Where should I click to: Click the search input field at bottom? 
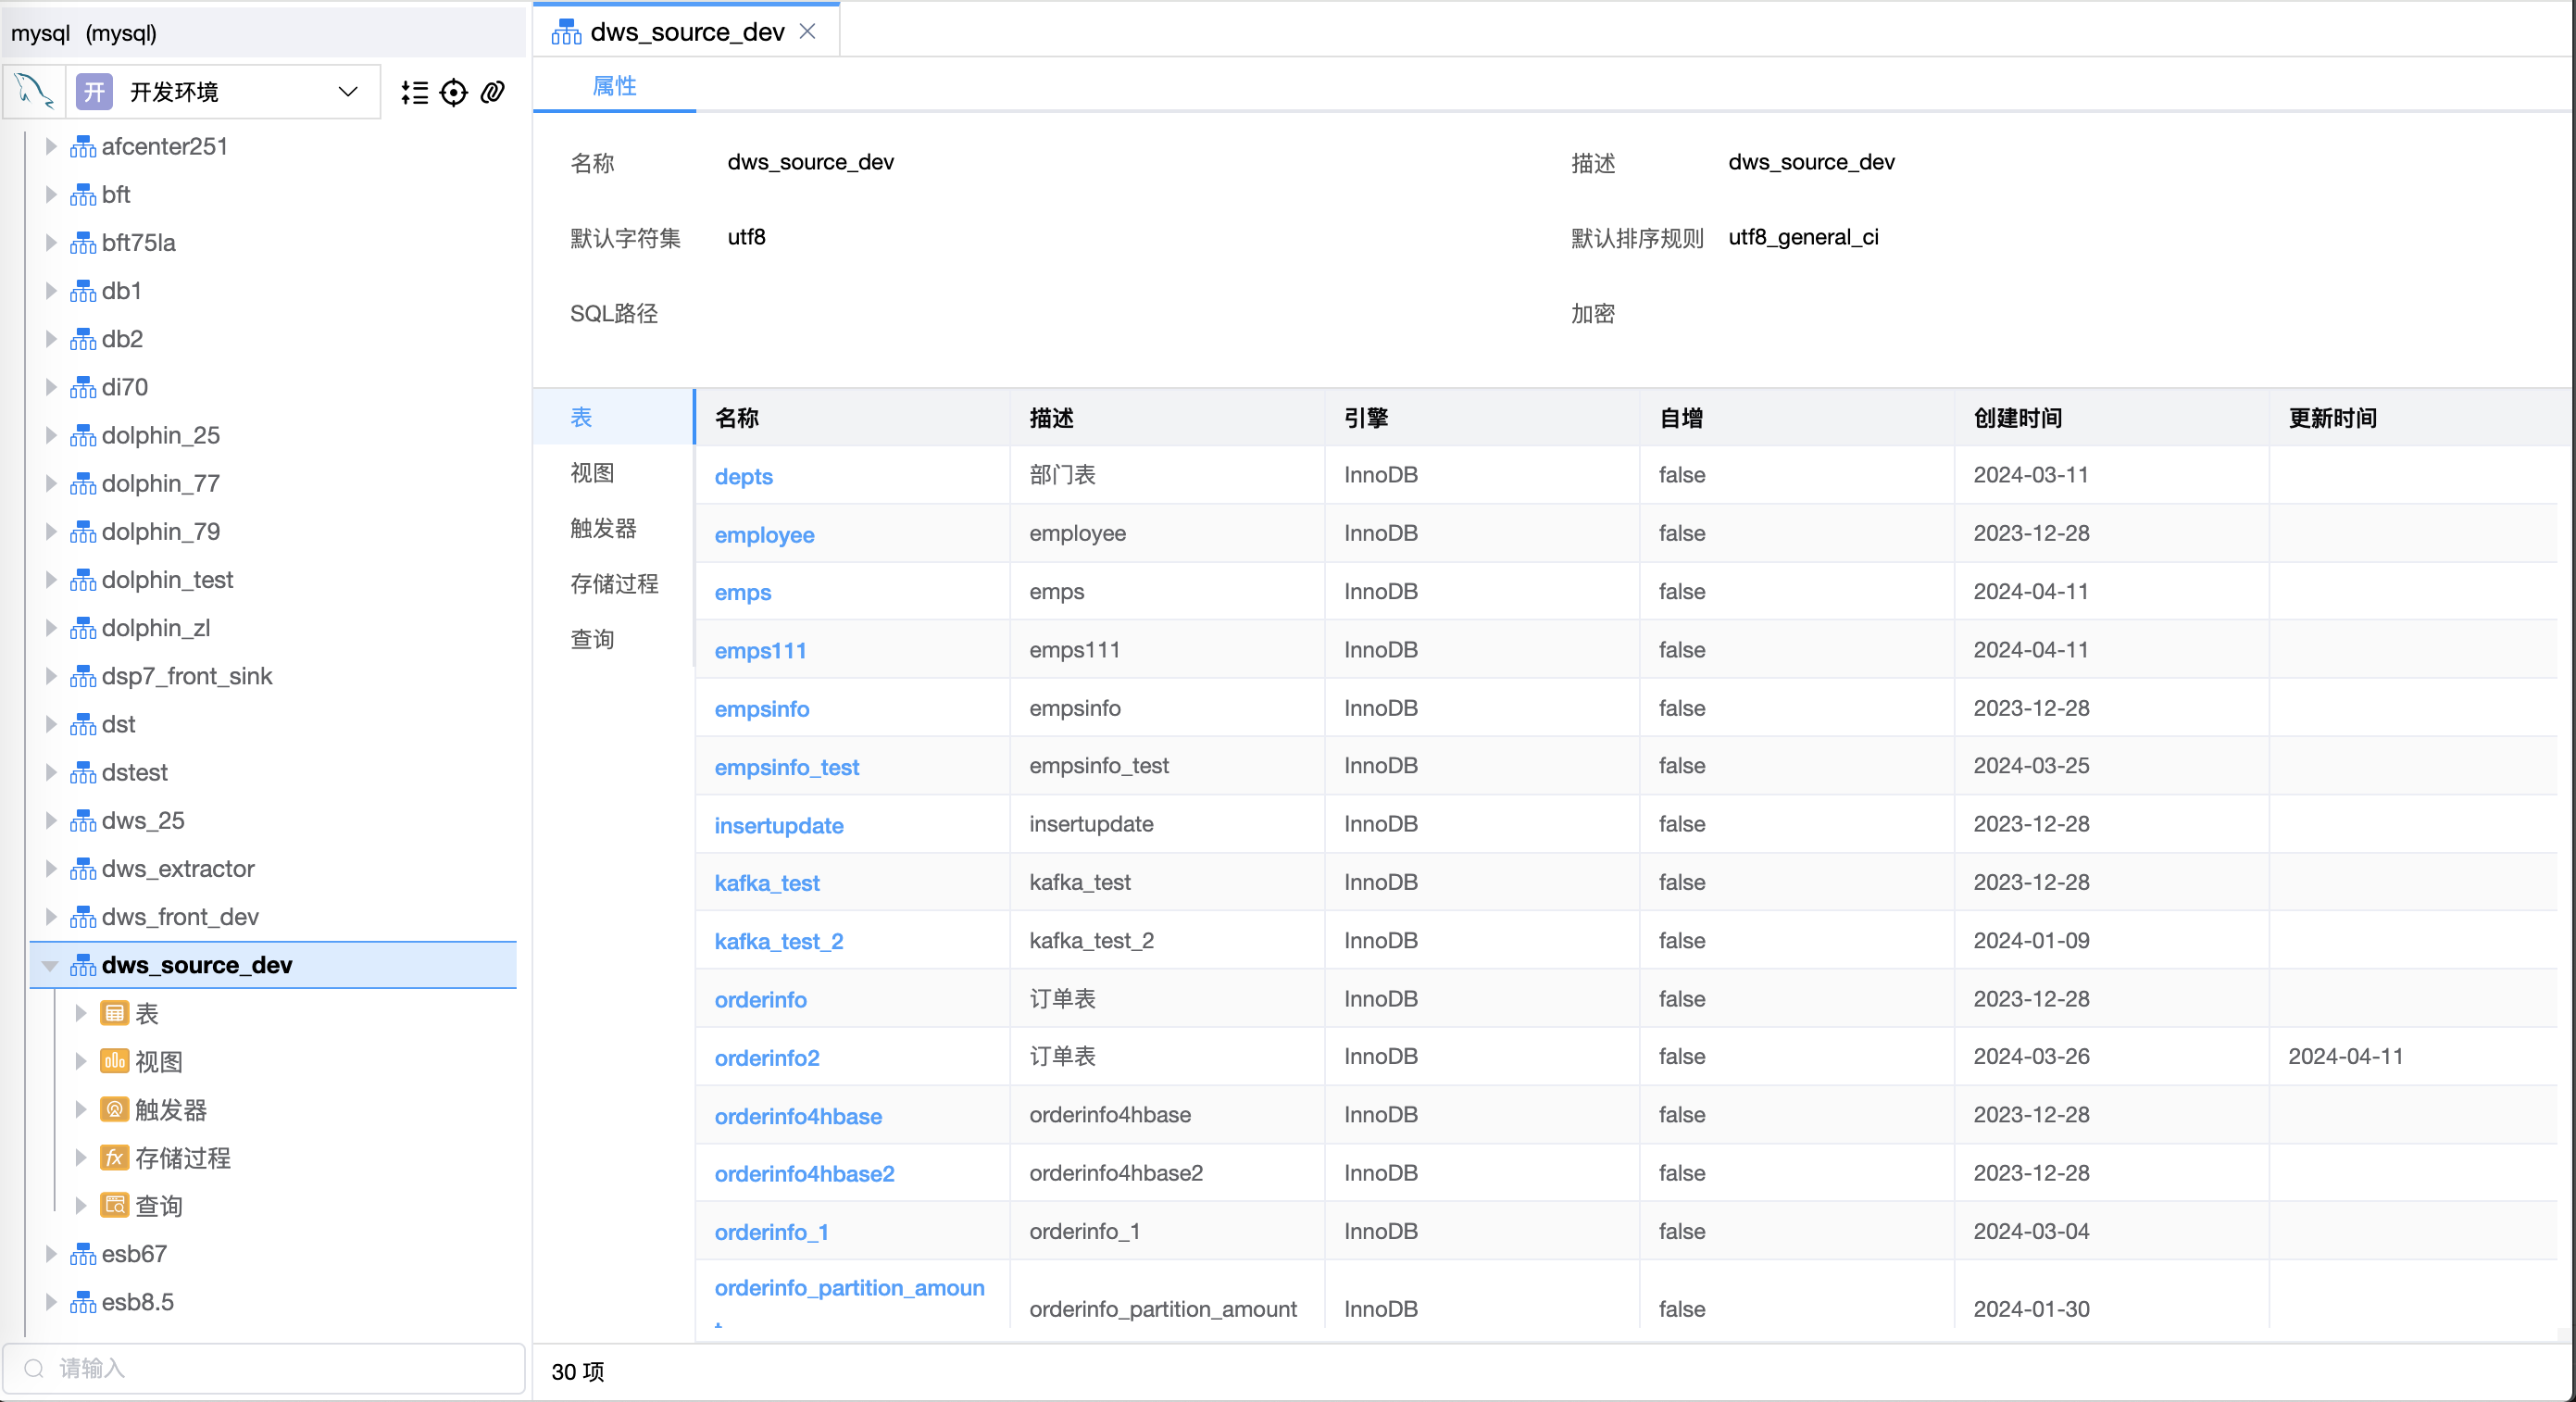coord(268,1368)
